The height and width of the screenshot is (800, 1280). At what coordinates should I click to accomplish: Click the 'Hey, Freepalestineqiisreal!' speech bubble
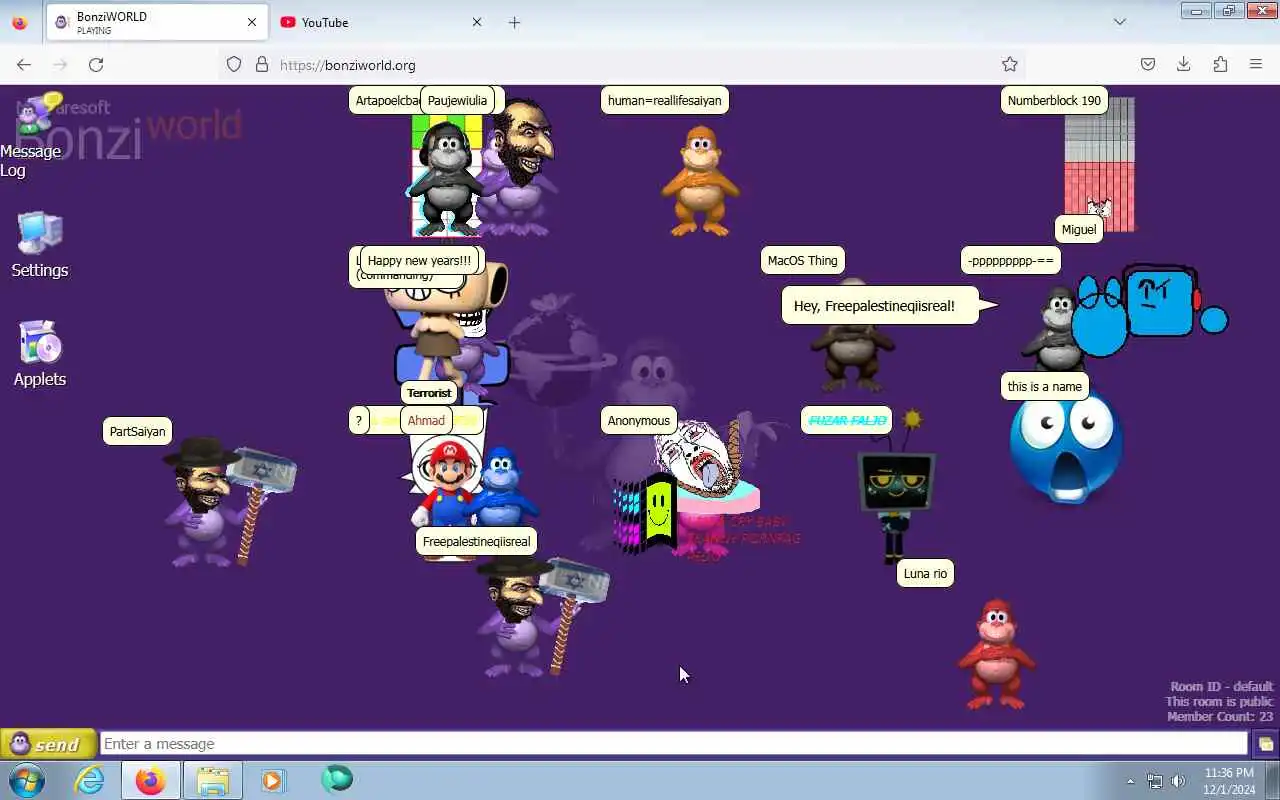point(880,306)
